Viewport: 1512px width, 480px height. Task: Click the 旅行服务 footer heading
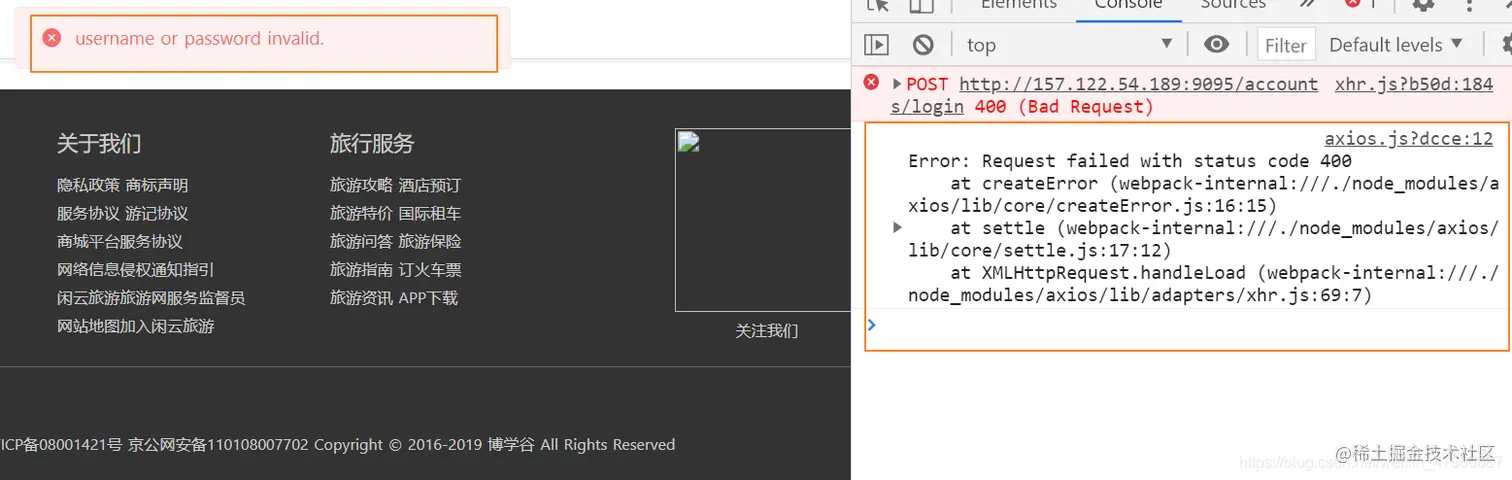372,143
